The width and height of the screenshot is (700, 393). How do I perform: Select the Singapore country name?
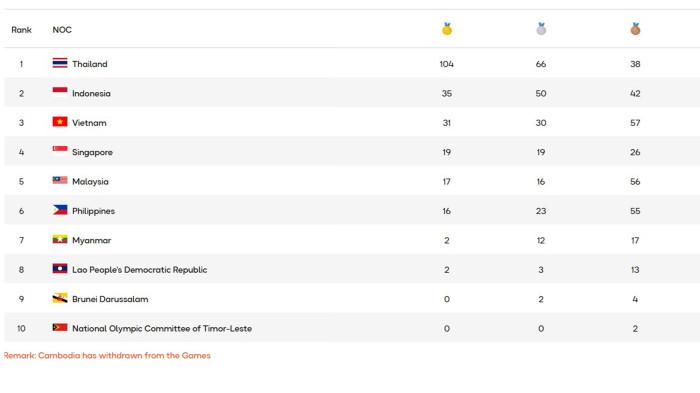[x=92, y=152]
